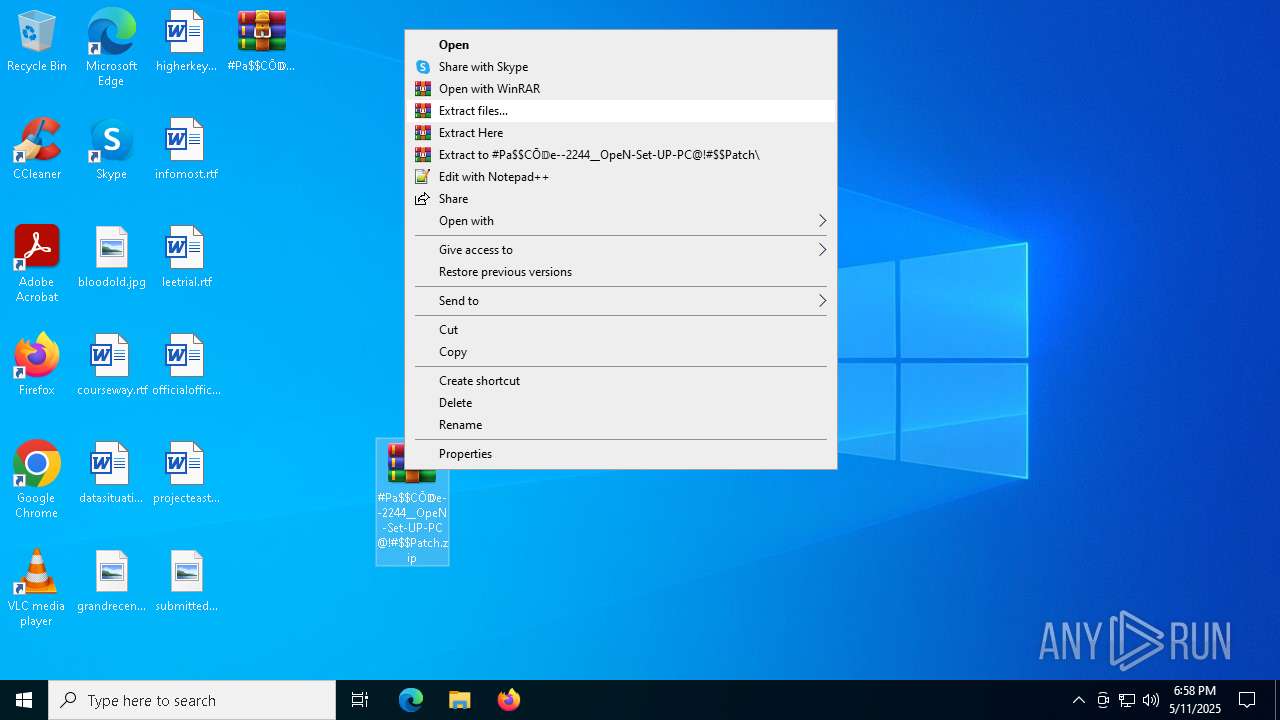This screenshot has height=720, width=1280.
Task: Open VLC media player shortcut
Action: [37, 589]
